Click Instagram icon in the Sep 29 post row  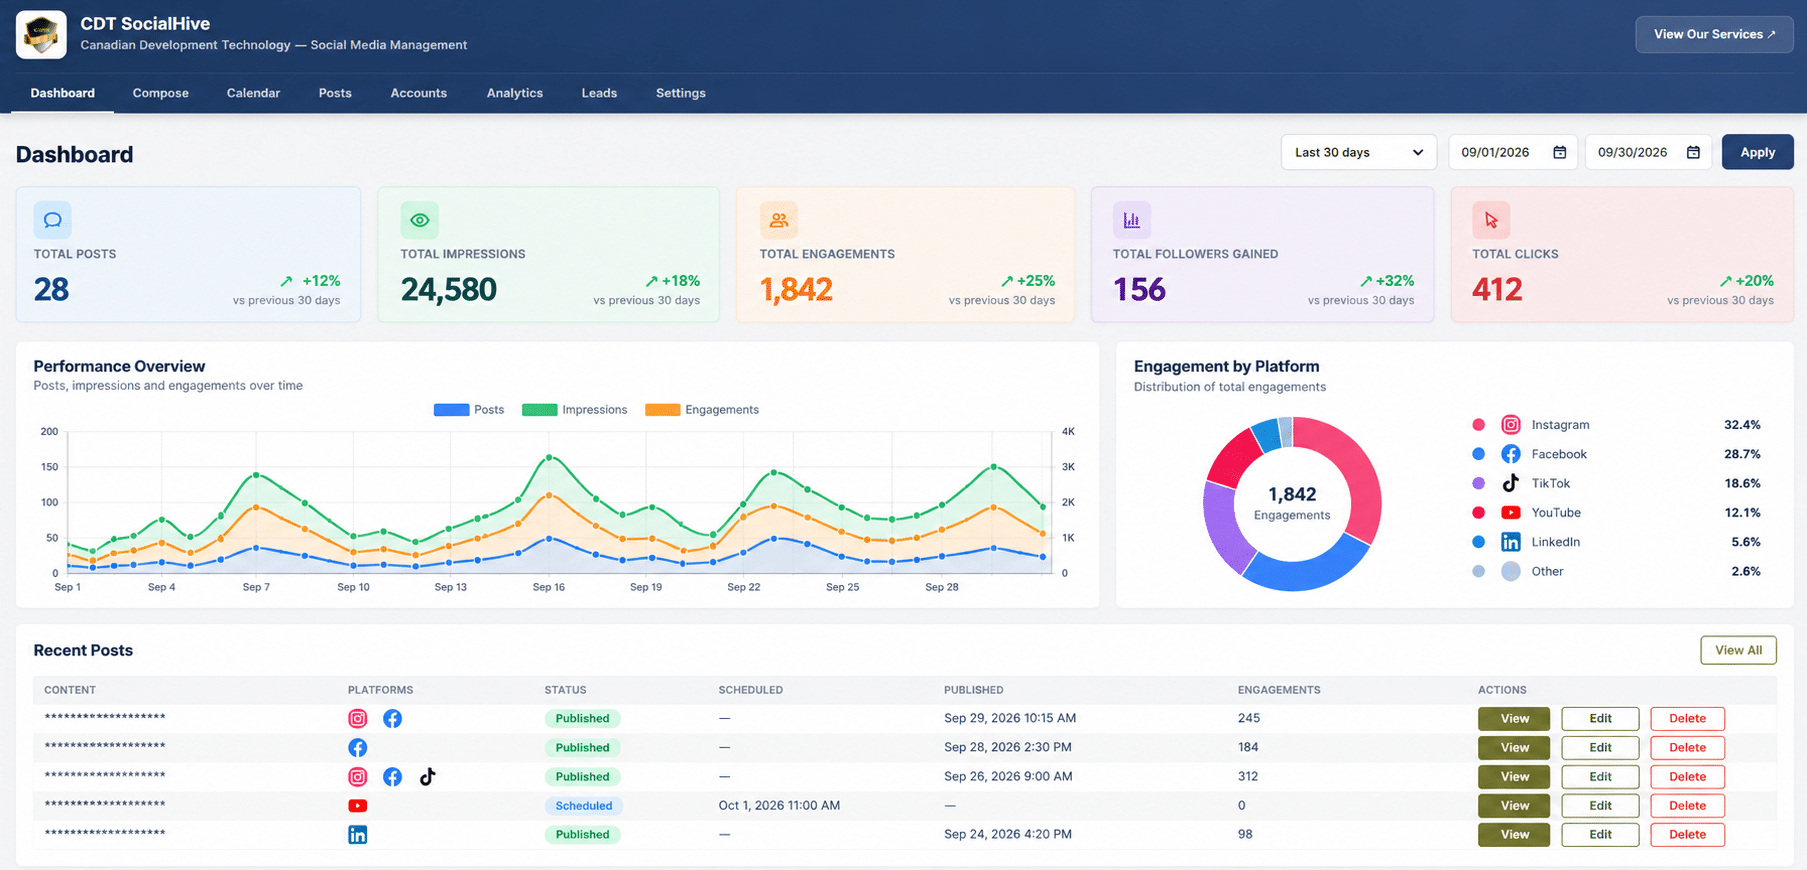pos(358,719)
